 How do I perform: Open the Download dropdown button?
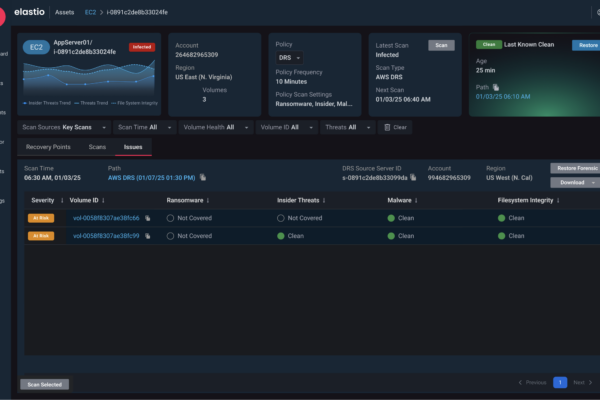click(x=575, y=183)
